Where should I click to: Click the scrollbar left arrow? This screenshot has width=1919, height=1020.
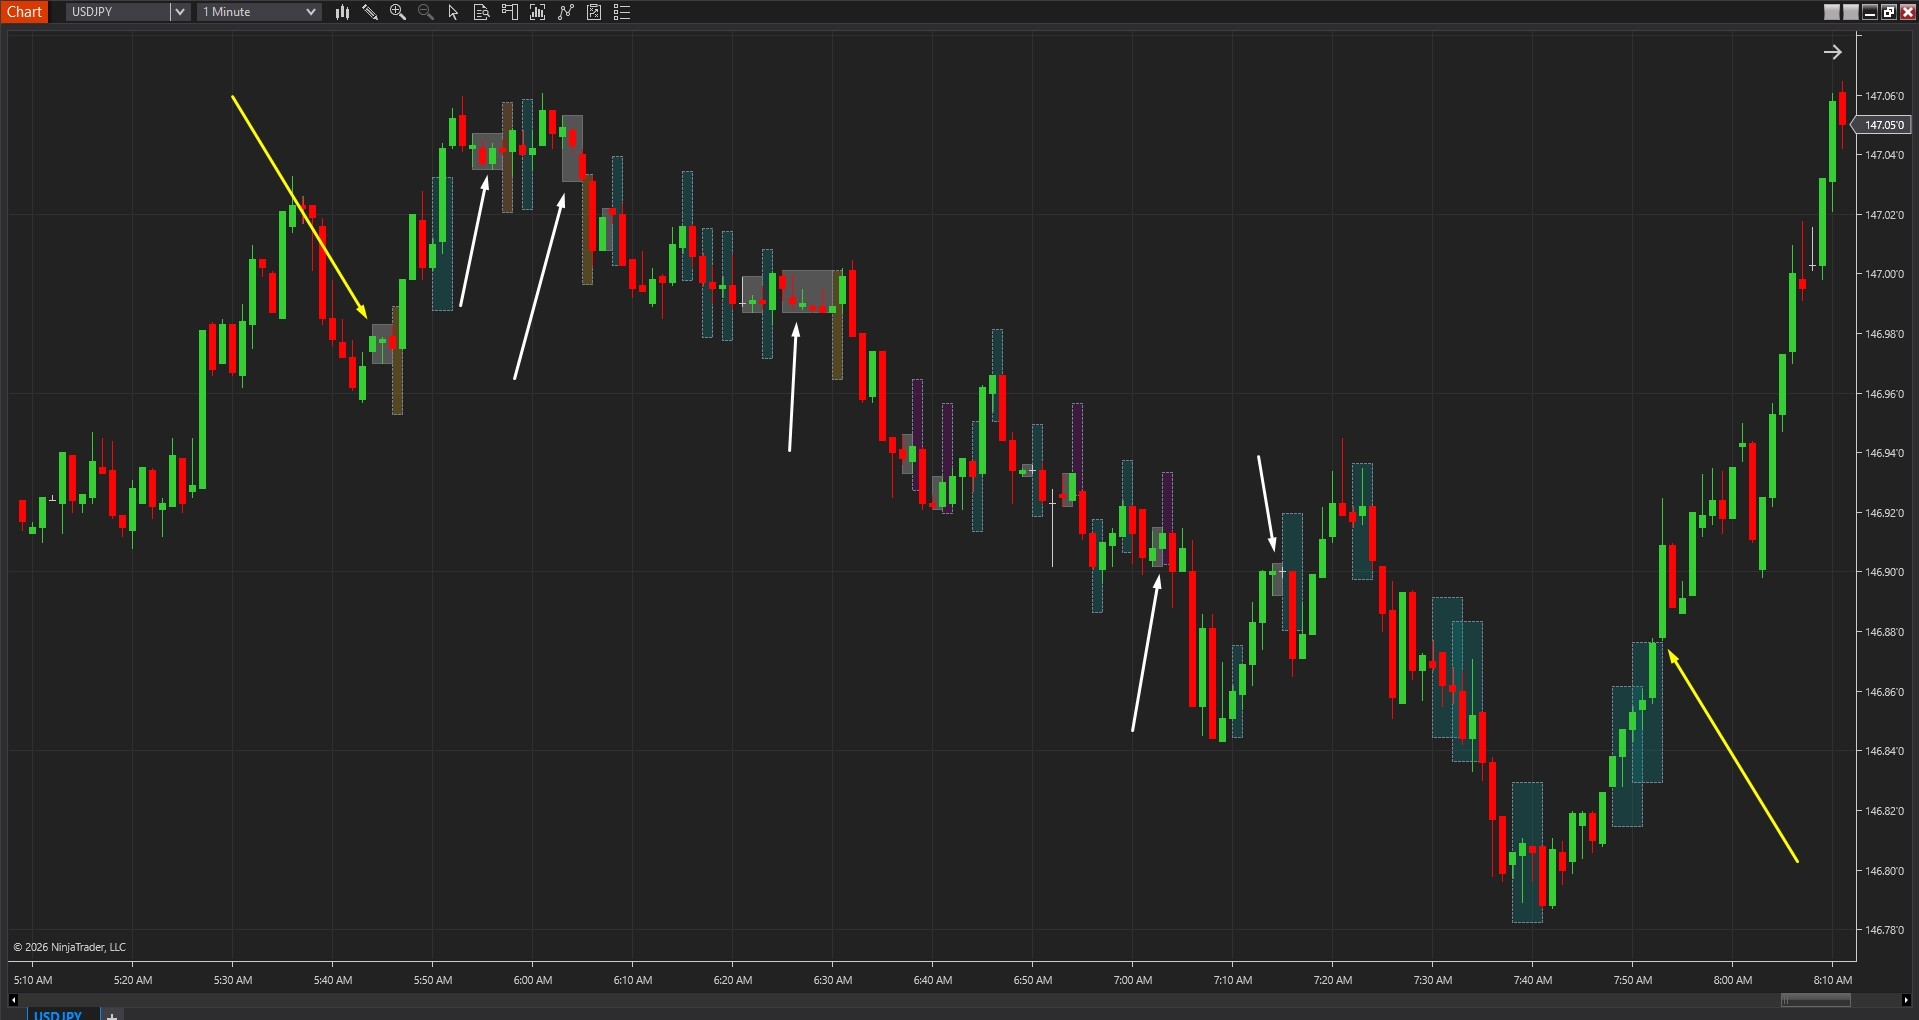click(13, 1000)
